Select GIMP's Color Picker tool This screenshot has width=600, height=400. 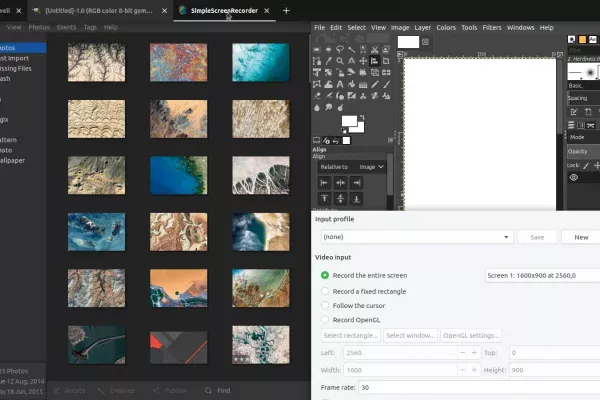[x=328, y=61]
